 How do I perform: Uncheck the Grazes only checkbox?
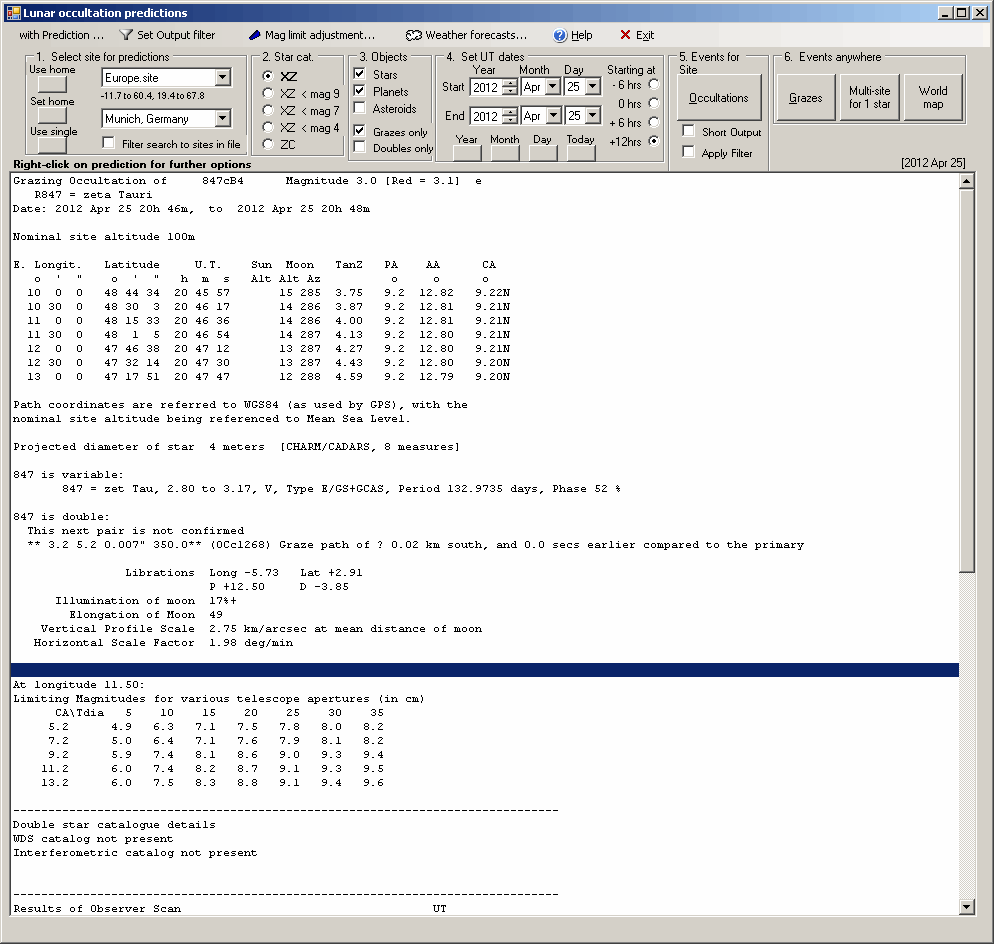pos(360,132)
